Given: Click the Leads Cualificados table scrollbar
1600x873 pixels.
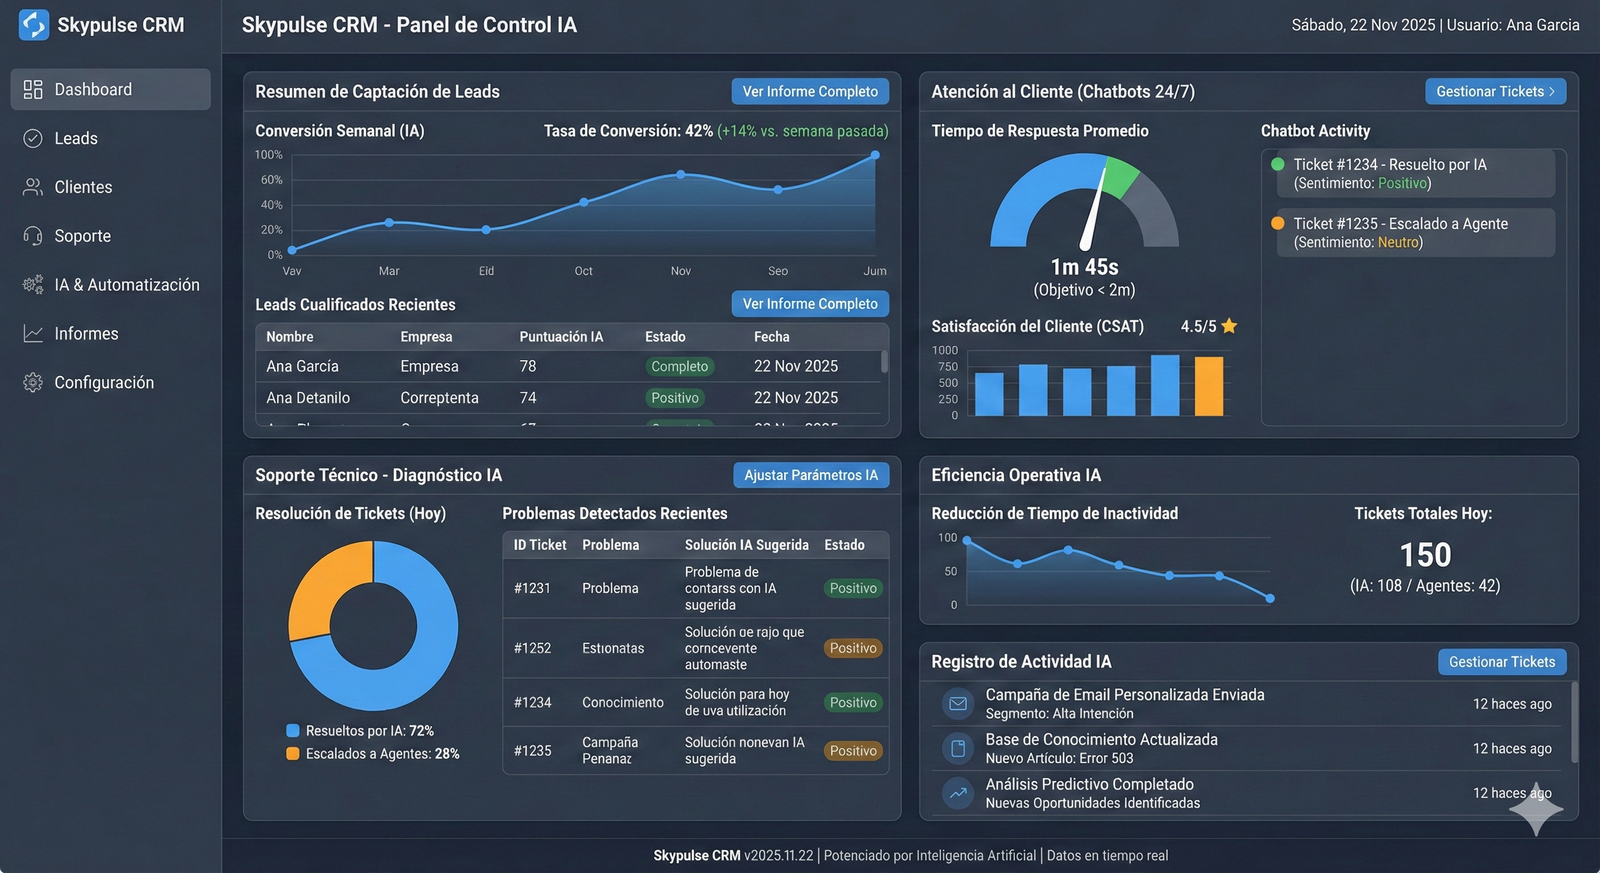Looking at the screenshot, I should [x=884, y=362].
